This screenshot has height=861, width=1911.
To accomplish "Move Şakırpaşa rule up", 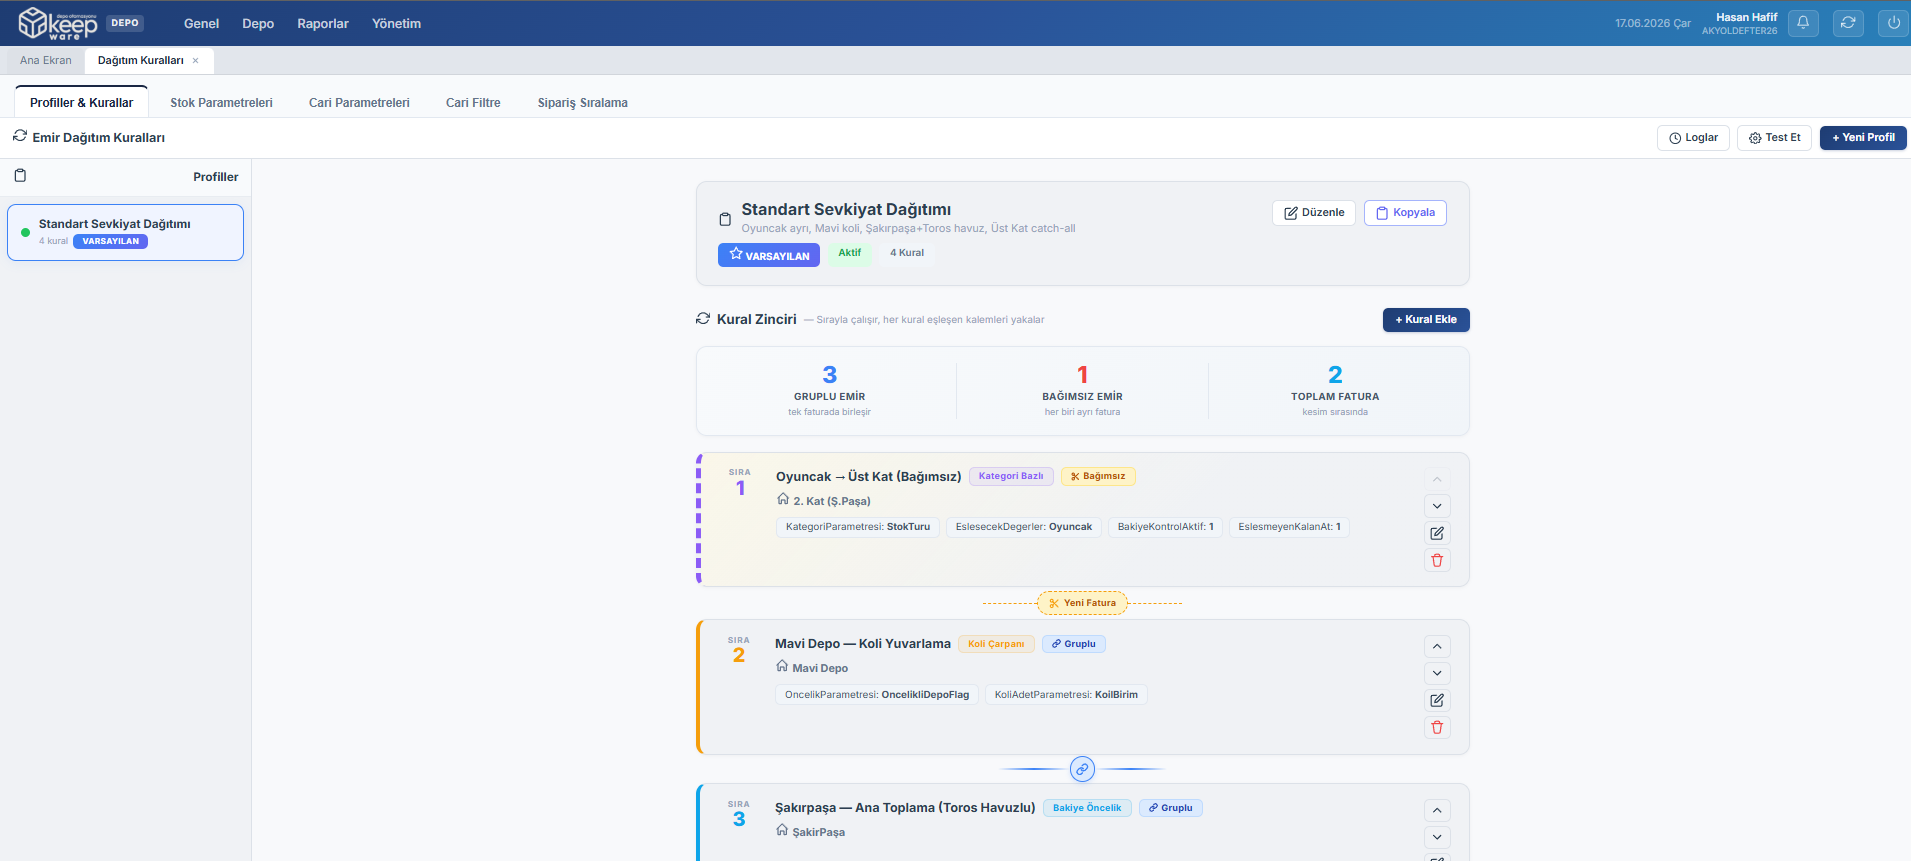I will 1437,810.
